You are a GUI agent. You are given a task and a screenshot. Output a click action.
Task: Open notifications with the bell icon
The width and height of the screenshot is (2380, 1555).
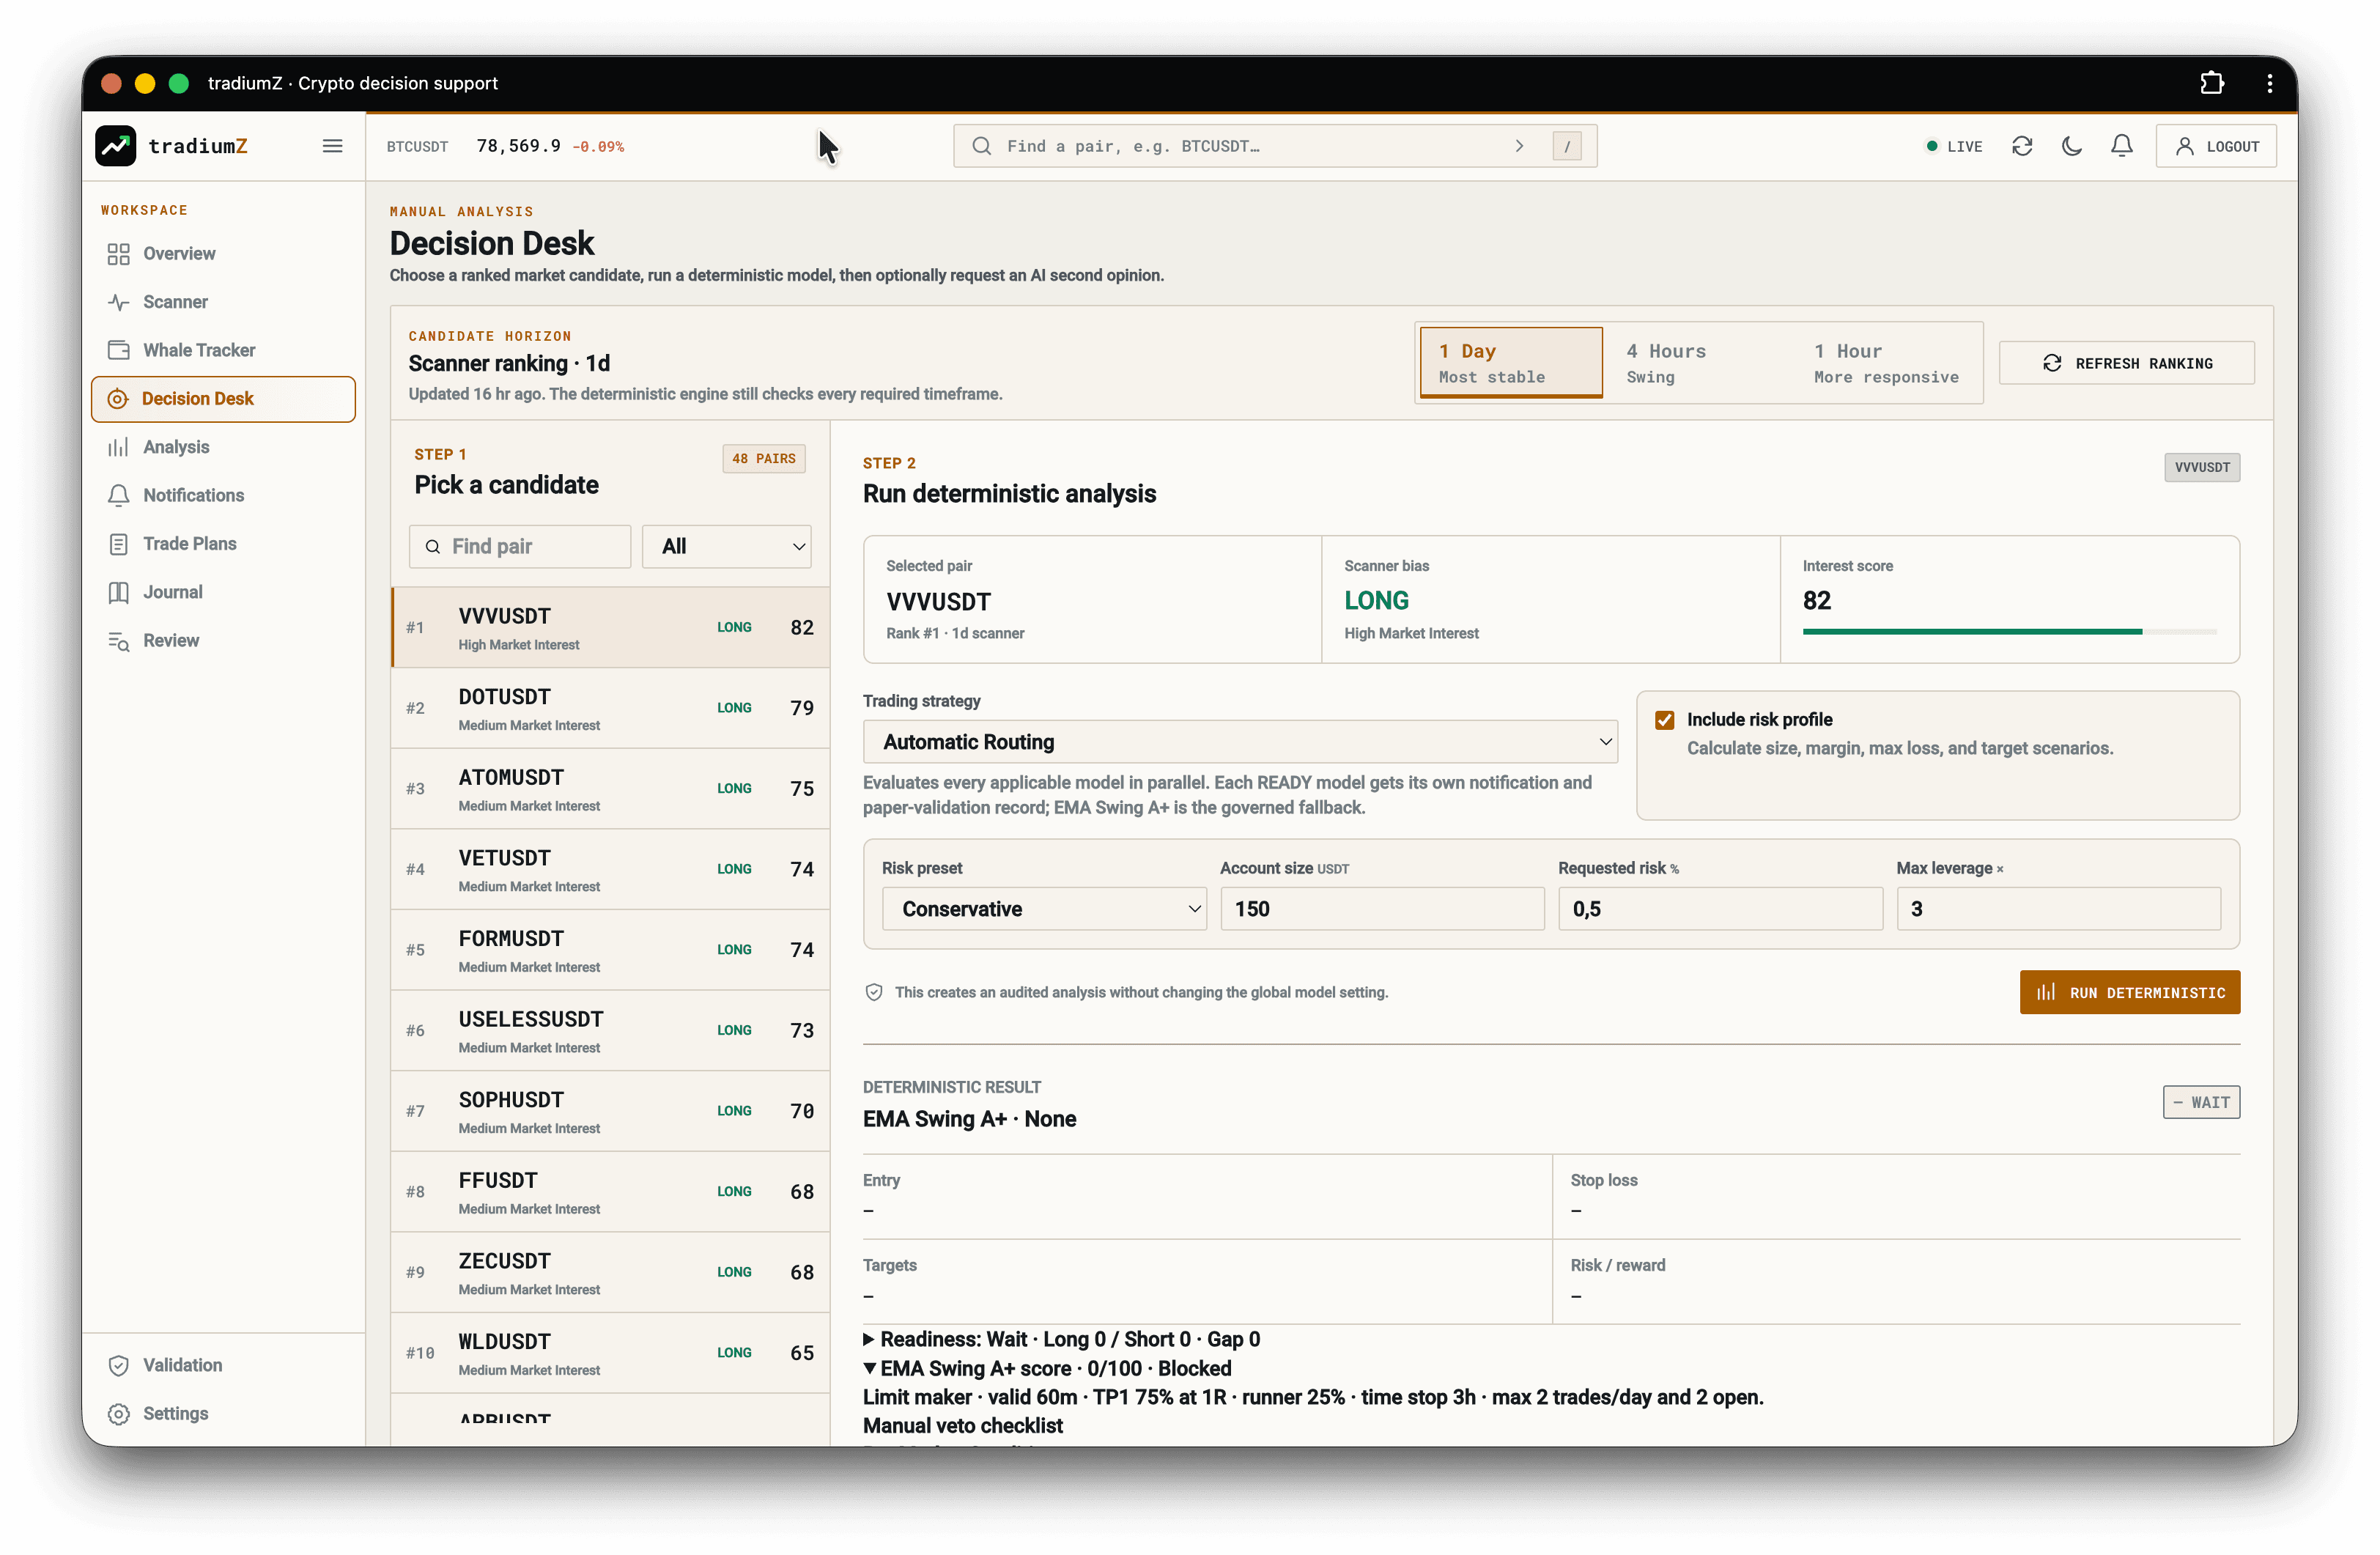pyautogui.click(x=2122, y=146)
